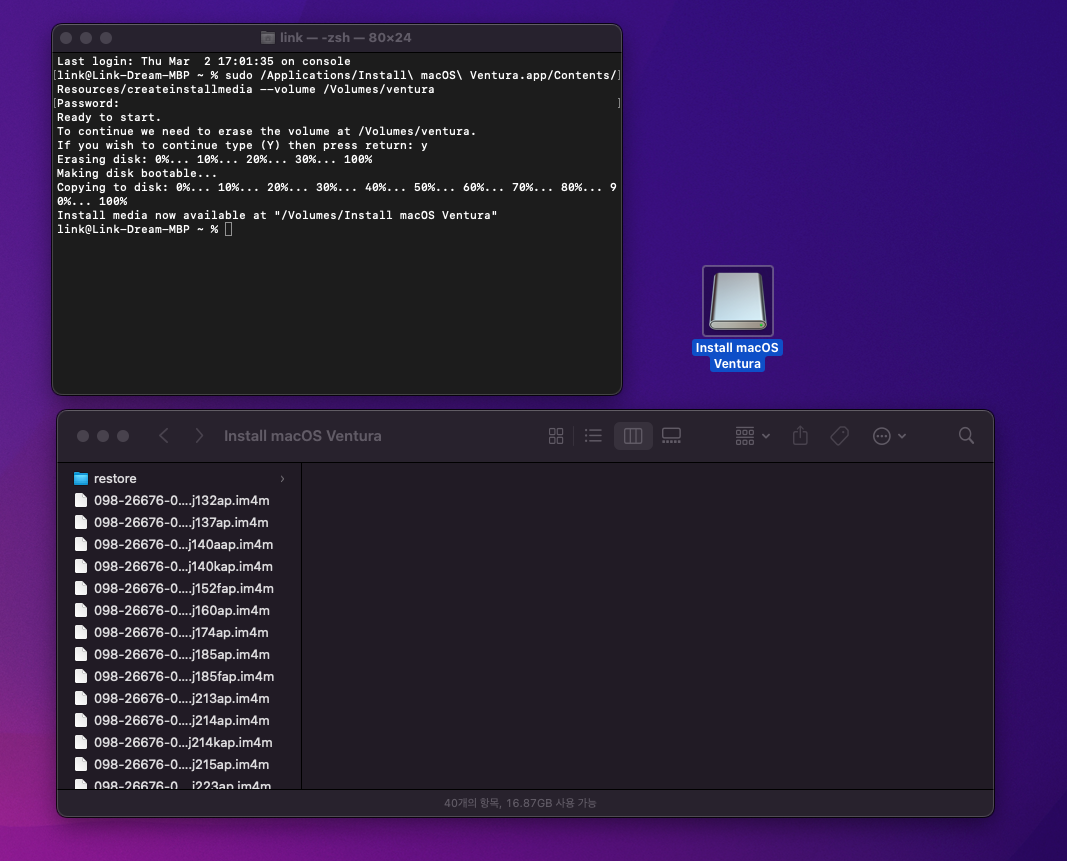Select the file ending j137ap.im4m
Viewport: 1067px width, 861px height.
[x=180, y=522]
